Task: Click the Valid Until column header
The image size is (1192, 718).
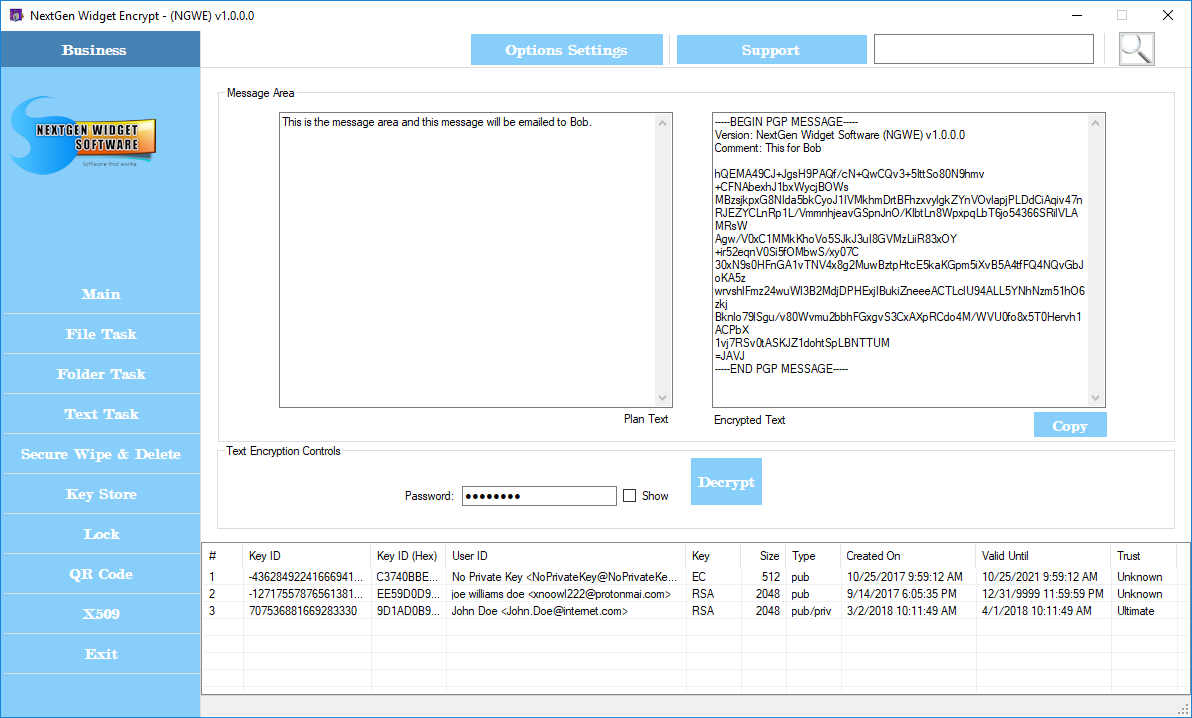Action: (1043, 556)
